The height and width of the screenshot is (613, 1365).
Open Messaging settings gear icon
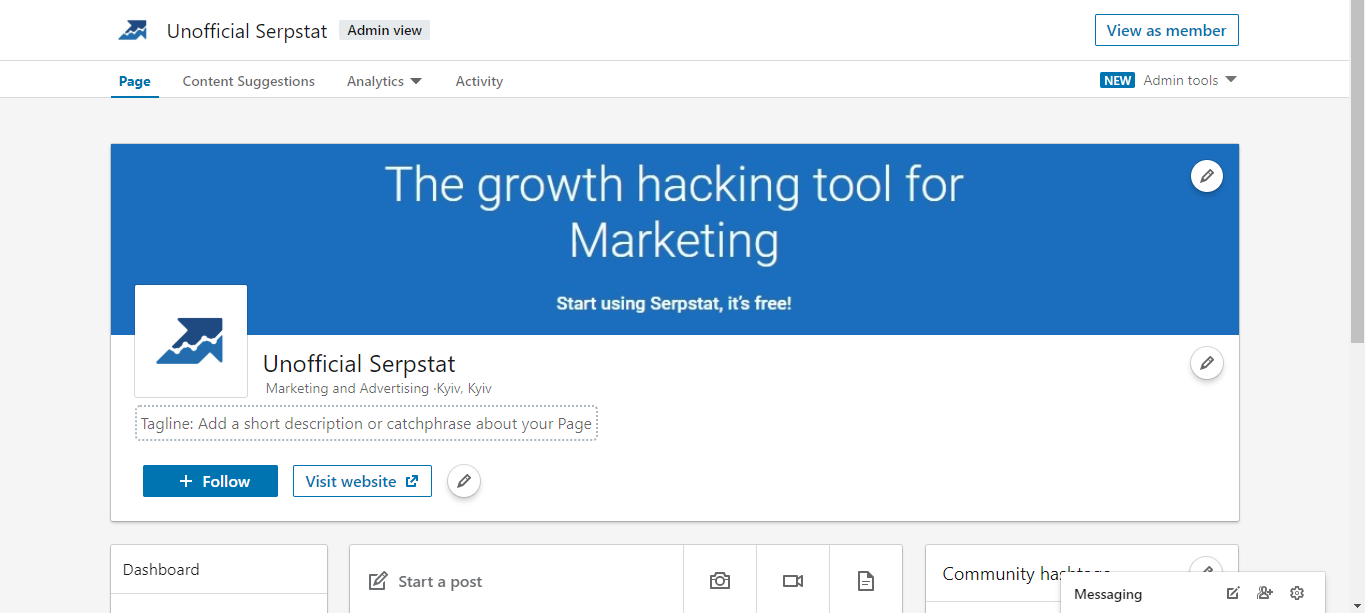[x=1297, y=593]
